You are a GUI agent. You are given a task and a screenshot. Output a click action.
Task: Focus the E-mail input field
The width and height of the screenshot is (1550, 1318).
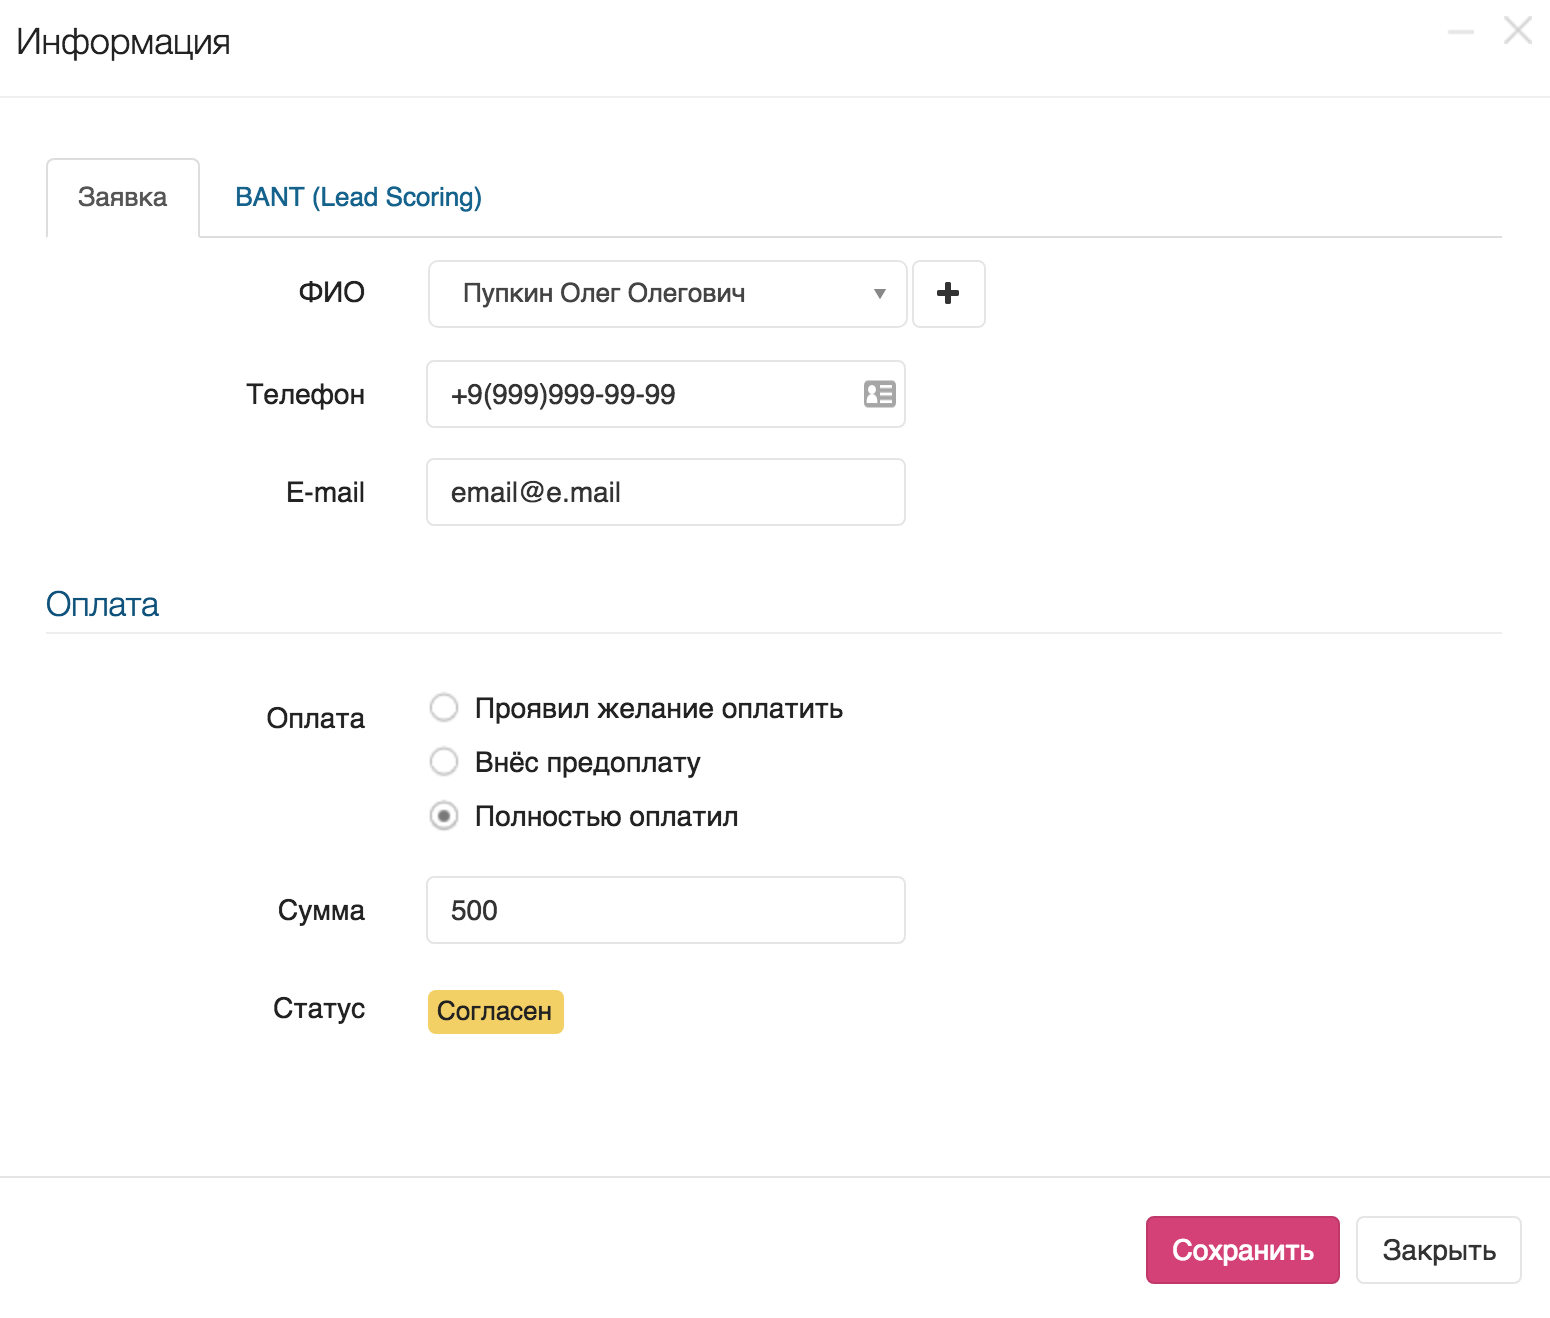665,492
